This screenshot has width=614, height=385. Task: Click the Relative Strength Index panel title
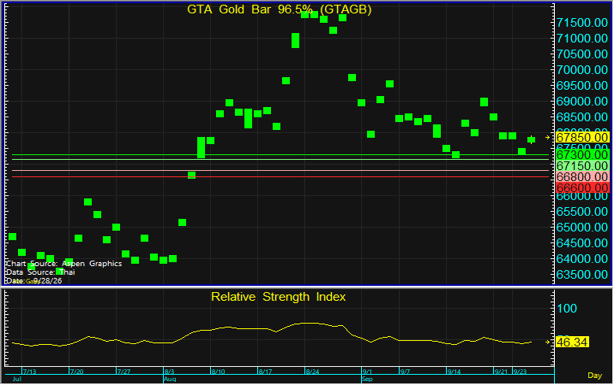[x=278, y=297]
